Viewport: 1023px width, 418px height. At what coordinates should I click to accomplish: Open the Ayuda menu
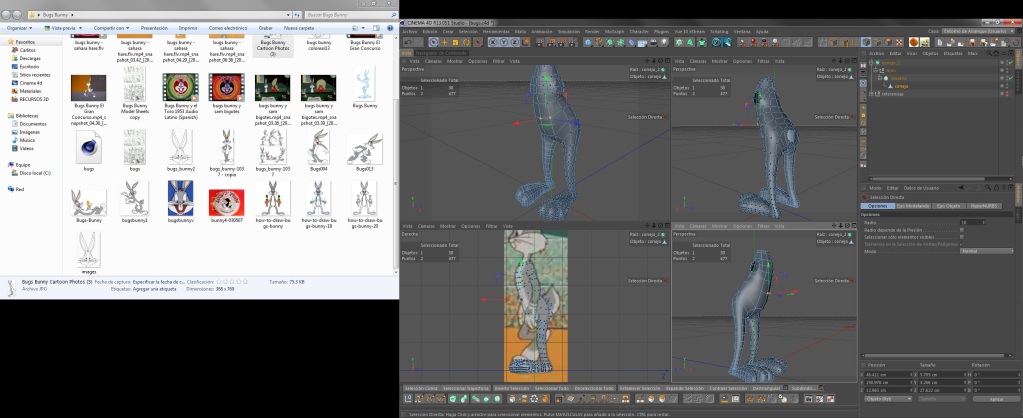coord(761,31)
